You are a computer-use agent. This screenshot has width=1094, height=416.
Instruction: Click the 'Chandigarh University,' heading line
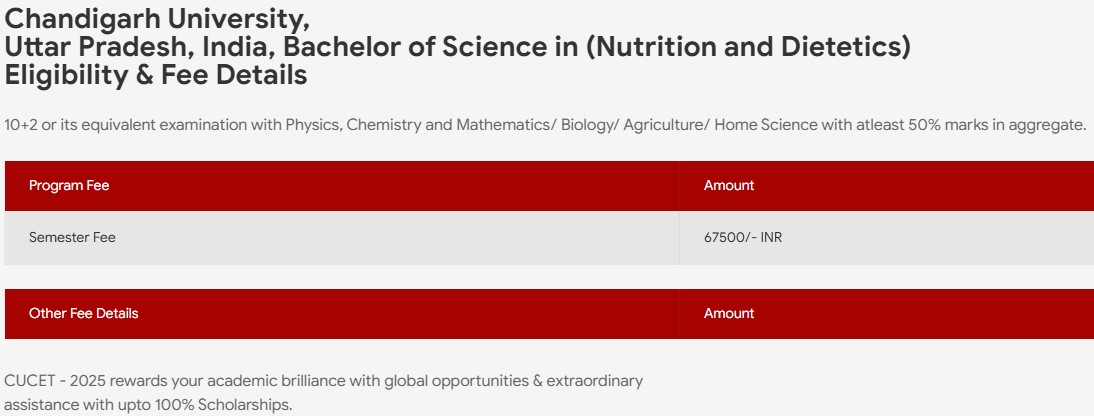point(157,17)
